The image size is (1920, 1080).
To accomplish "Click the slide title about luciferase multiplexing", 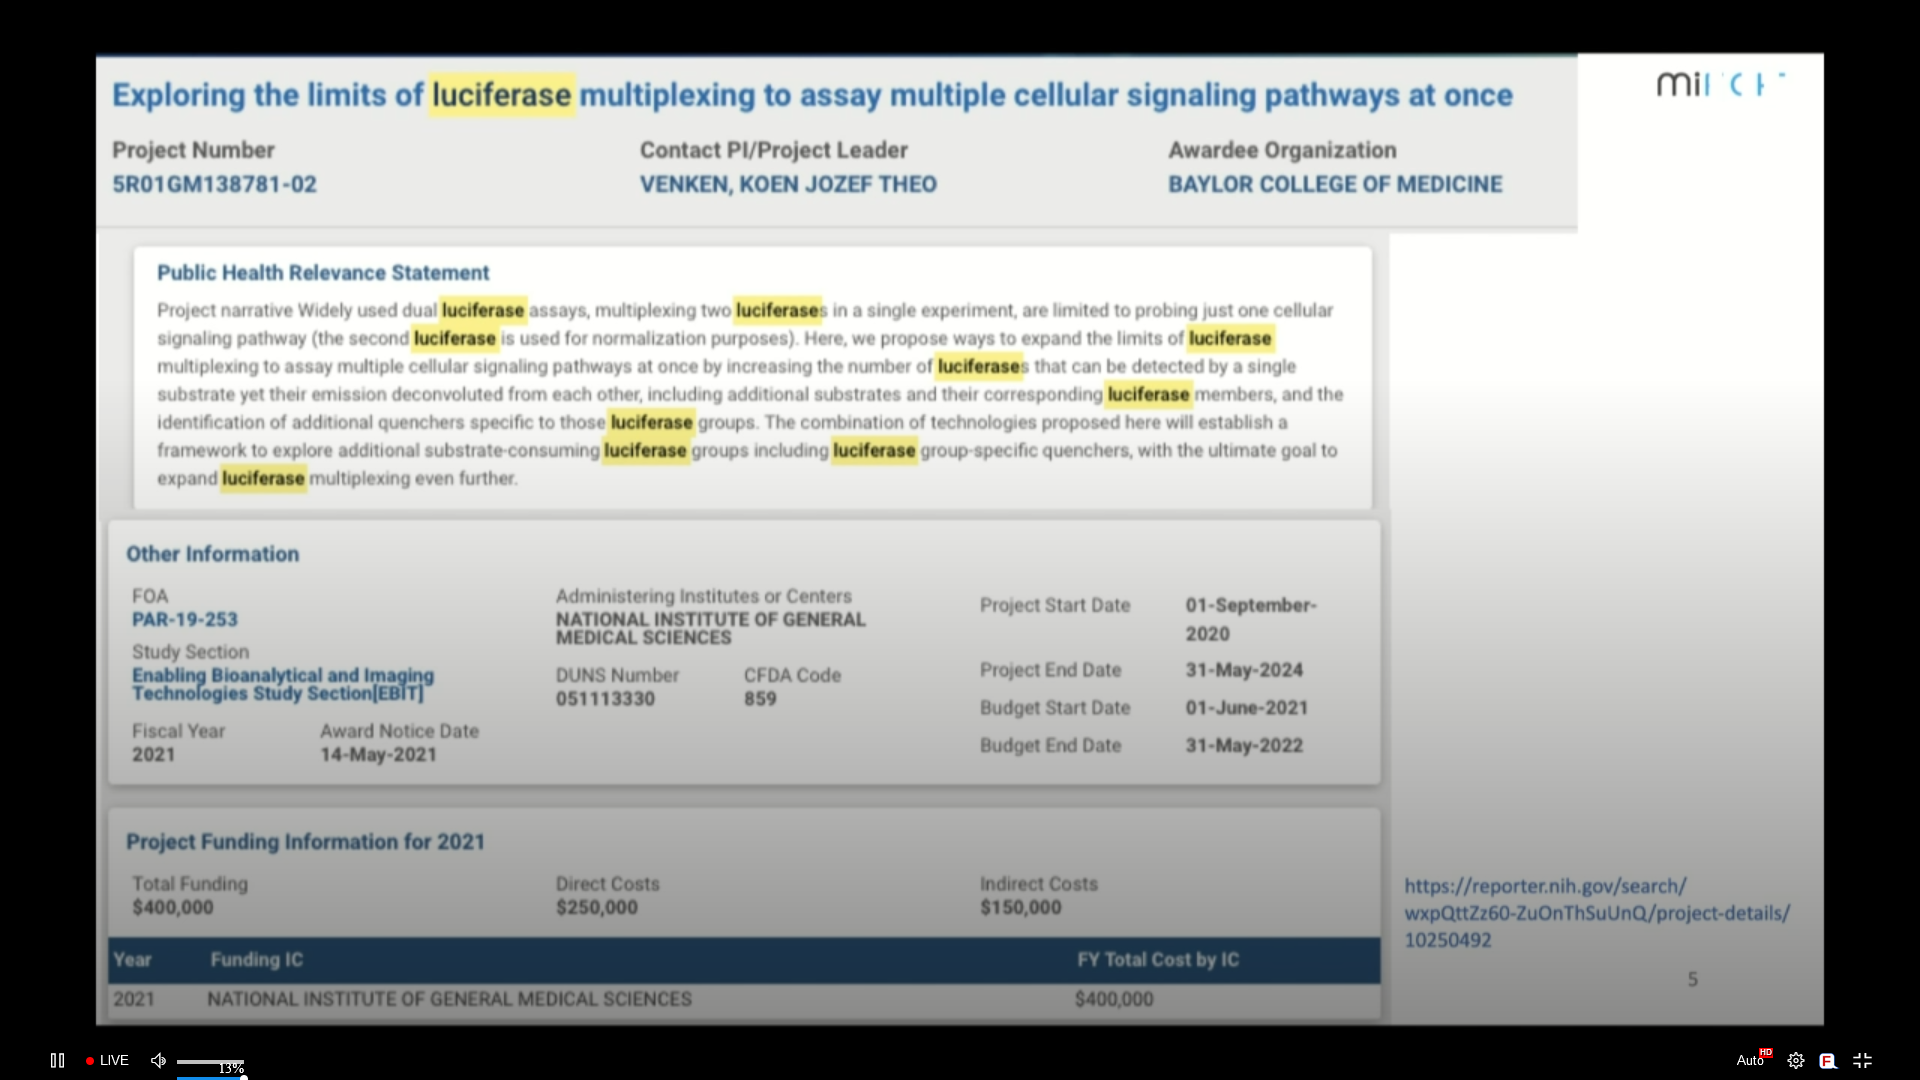I will [812, 95].
